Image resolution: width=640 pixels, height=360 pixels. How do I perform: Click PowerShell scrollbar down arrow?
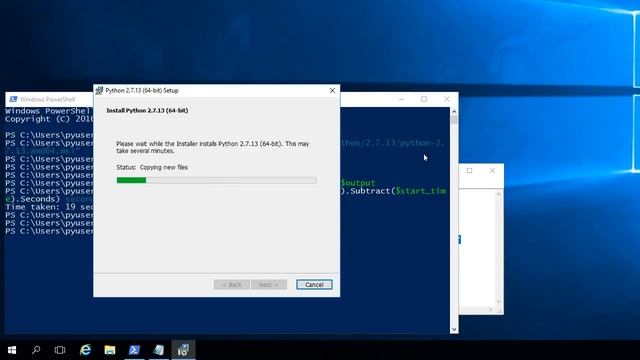click(454, 329)
